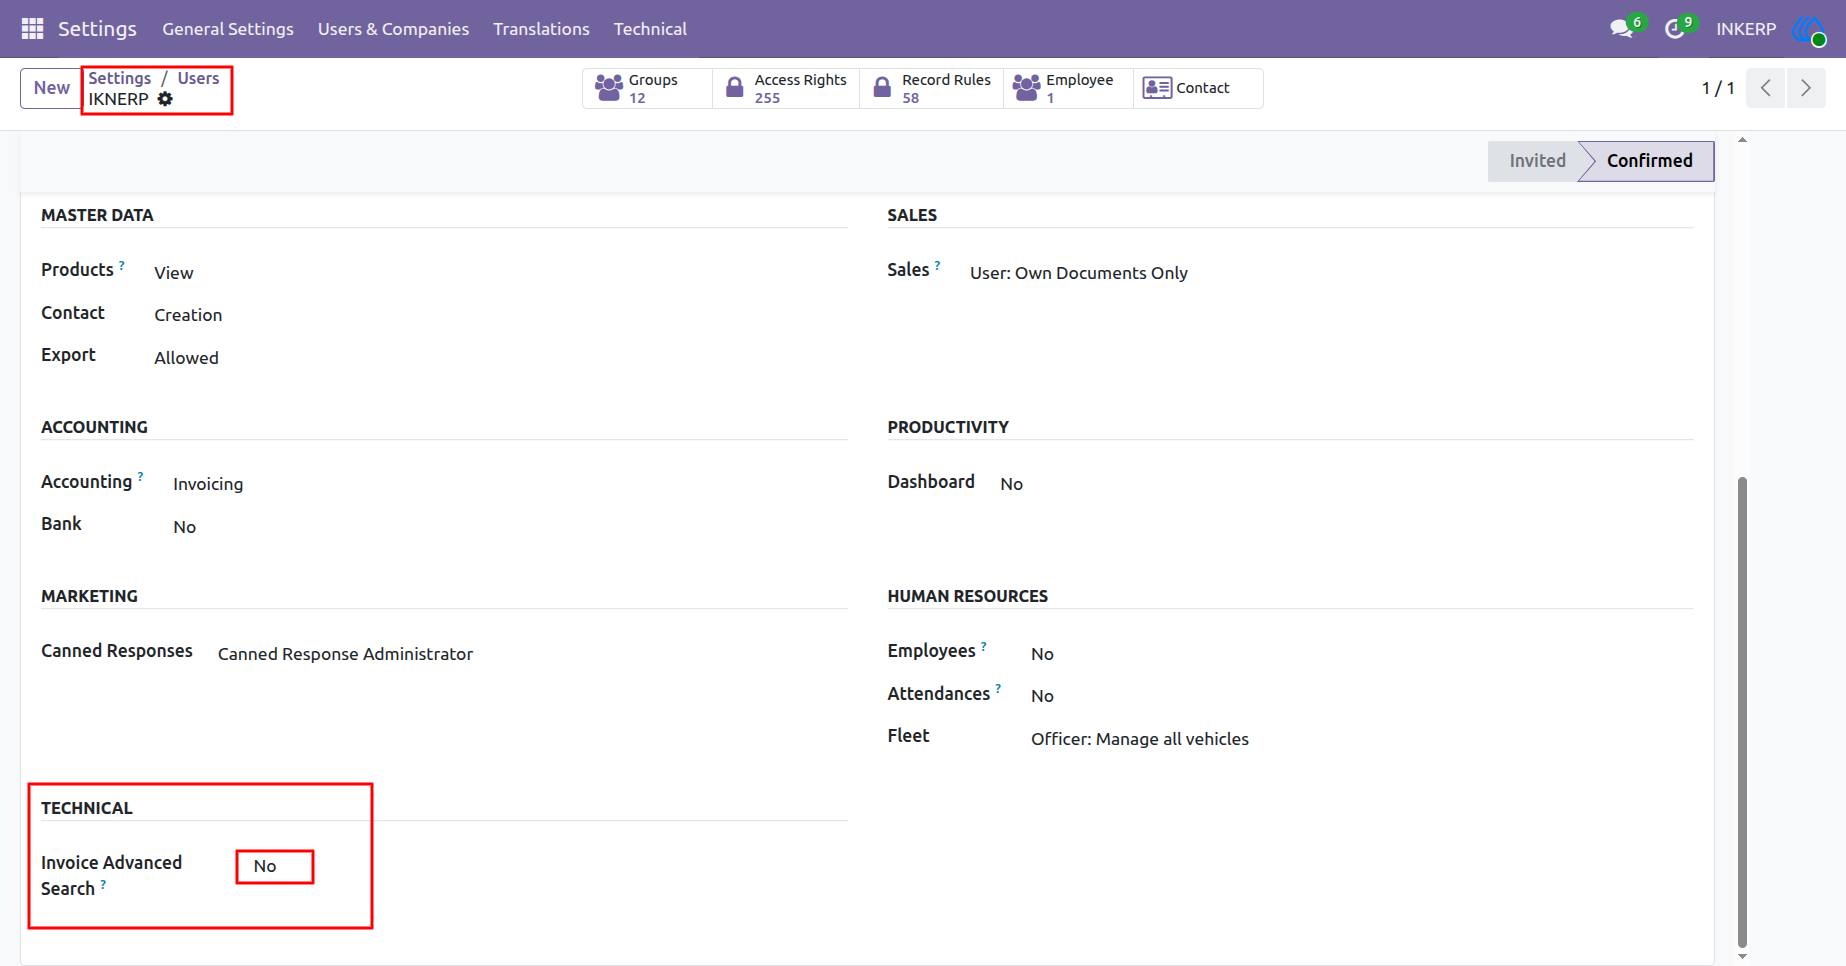The width and height of the screenshot is (1846, 966).
Task: Select the Invited status stage
Action: pos(1537,161)
